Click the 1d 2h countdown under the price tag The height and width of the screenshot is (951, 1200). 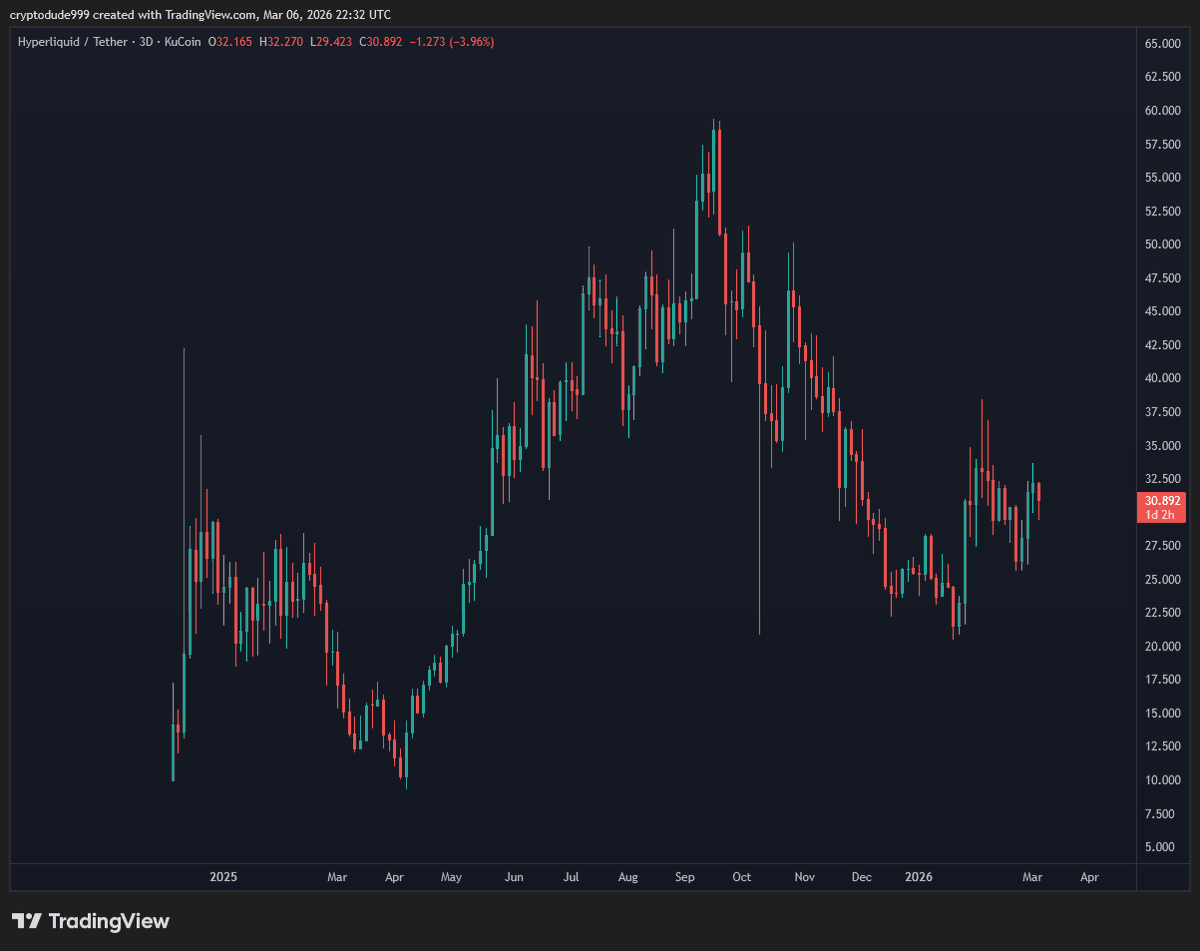coord(1159,514)
